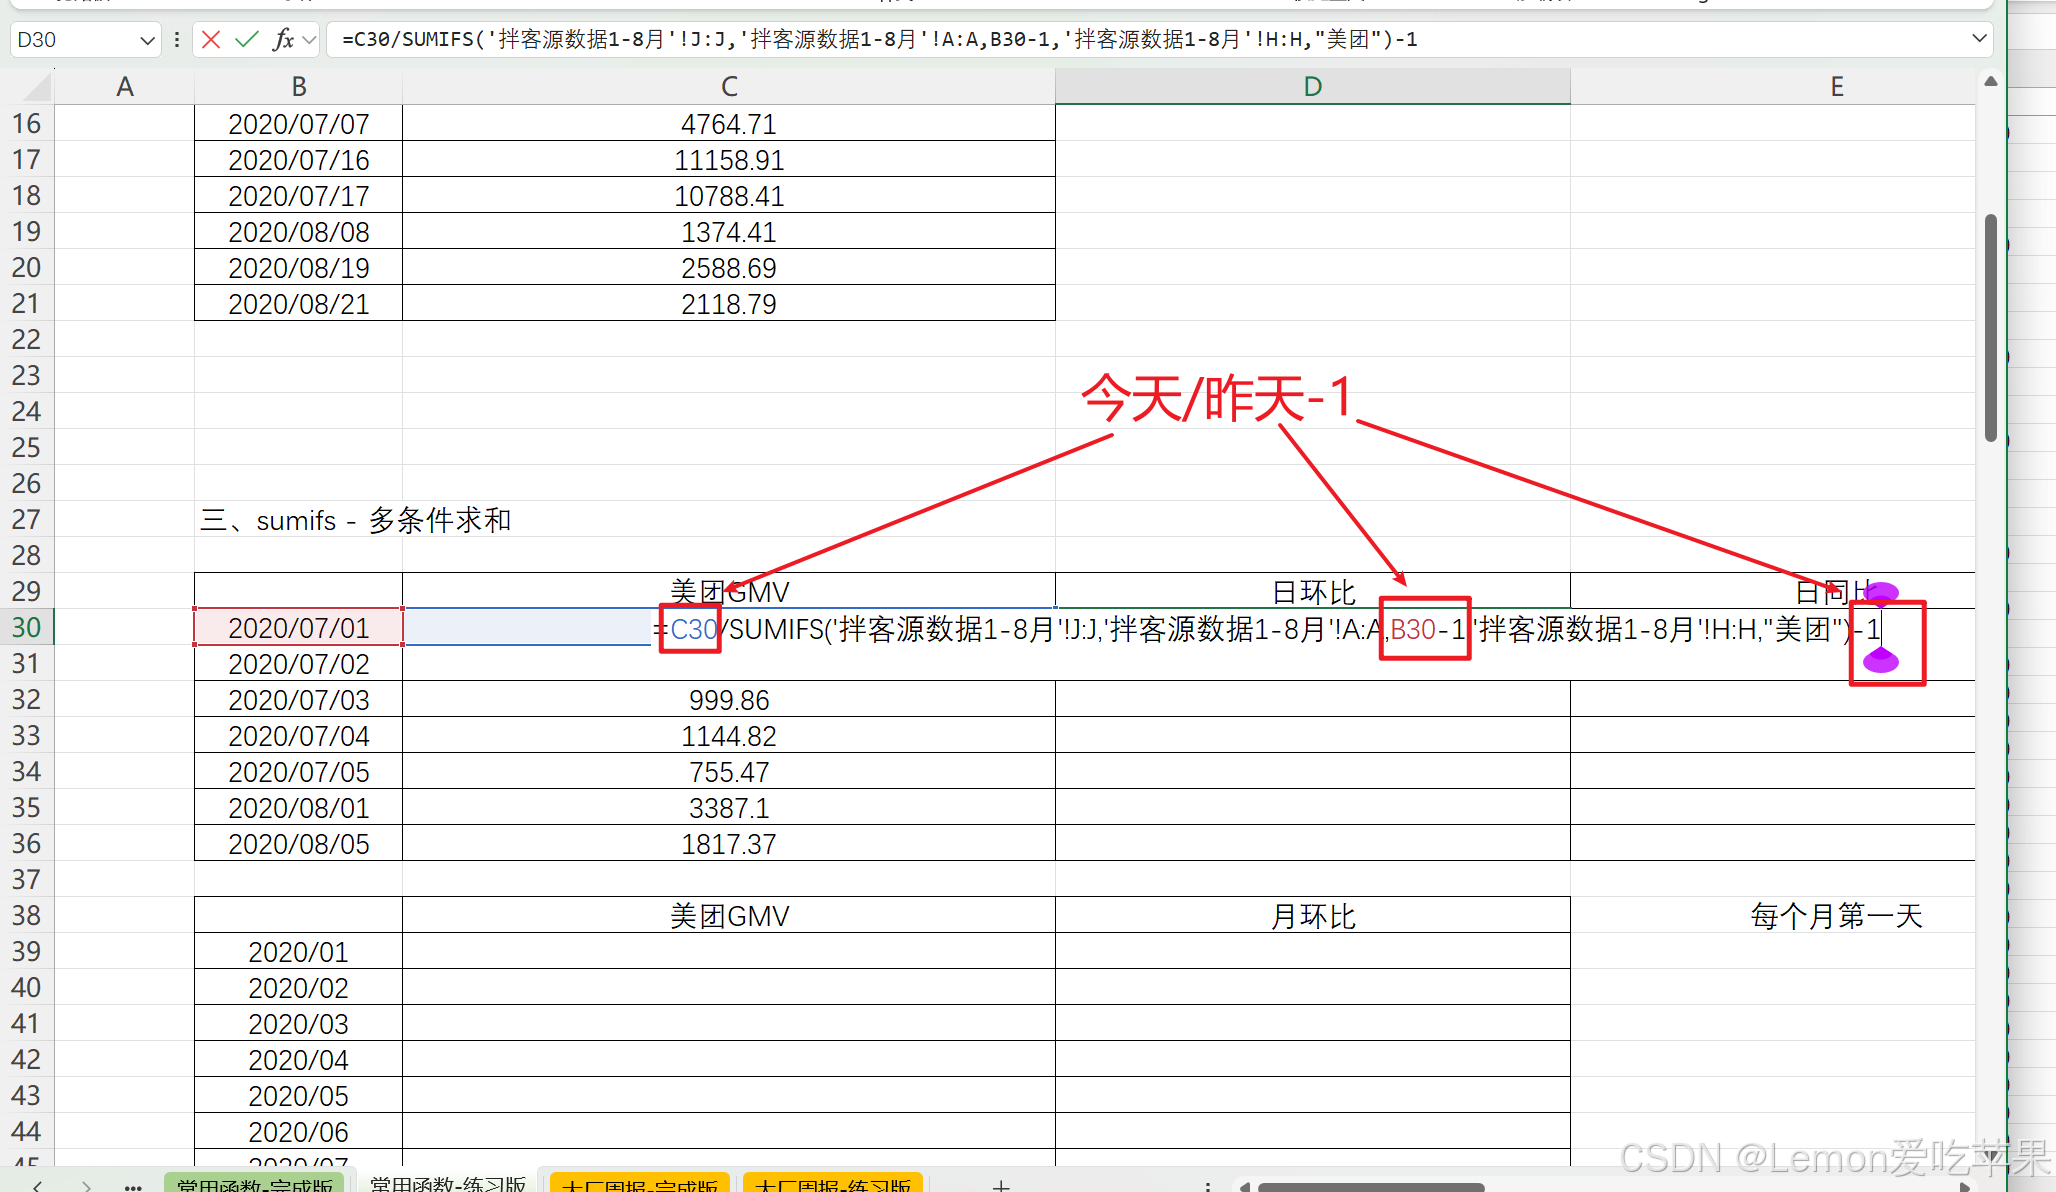Click the vertical scrollbar up arrow
The image size is (2056, 1192).
pos(1991,82)
